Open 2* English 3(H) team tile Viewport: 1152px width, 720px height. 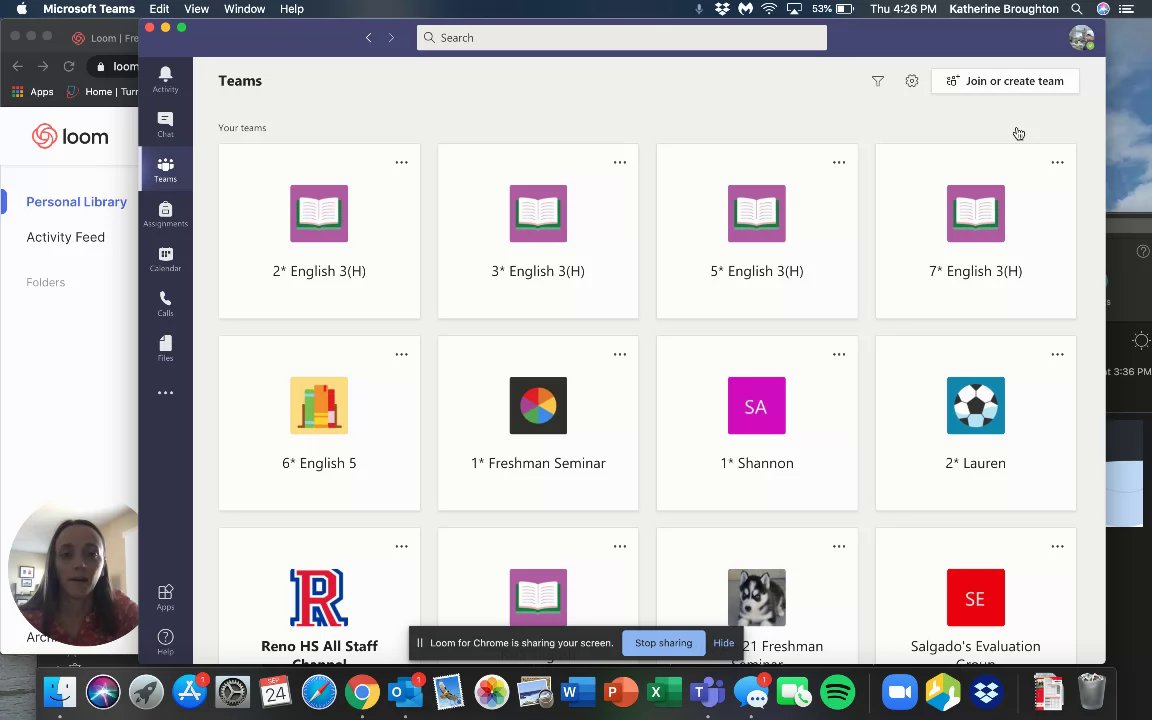pos(319,231)
